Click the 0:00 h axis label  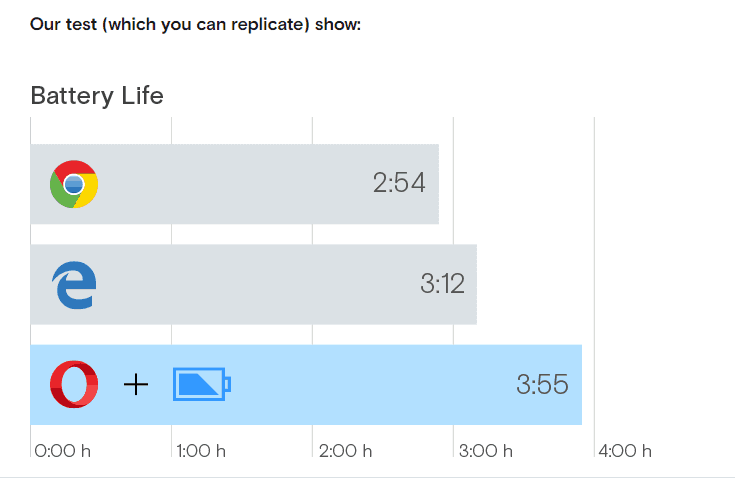[62, 451]
